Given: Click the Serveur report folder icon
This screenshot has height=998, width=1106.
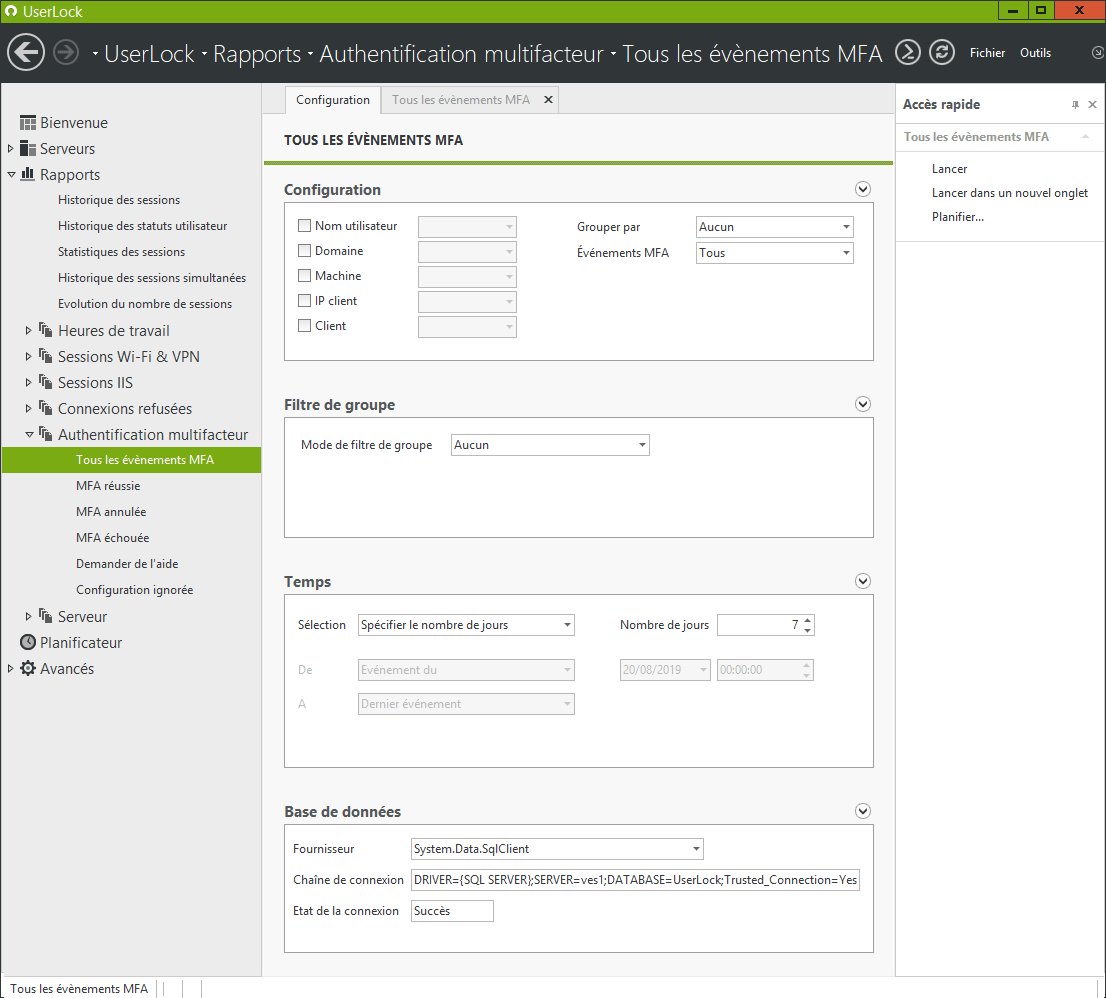Looking at the screenshot, I should (x=46, y=616).
